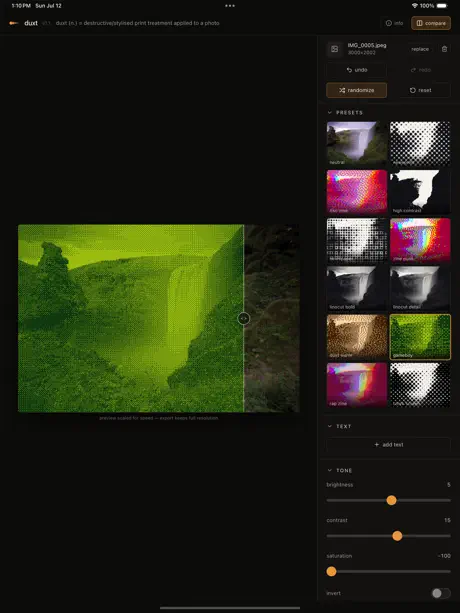Toggle the compare view button
The height and width of the screenshot is (613, 460).
click(x=431, y=23)
